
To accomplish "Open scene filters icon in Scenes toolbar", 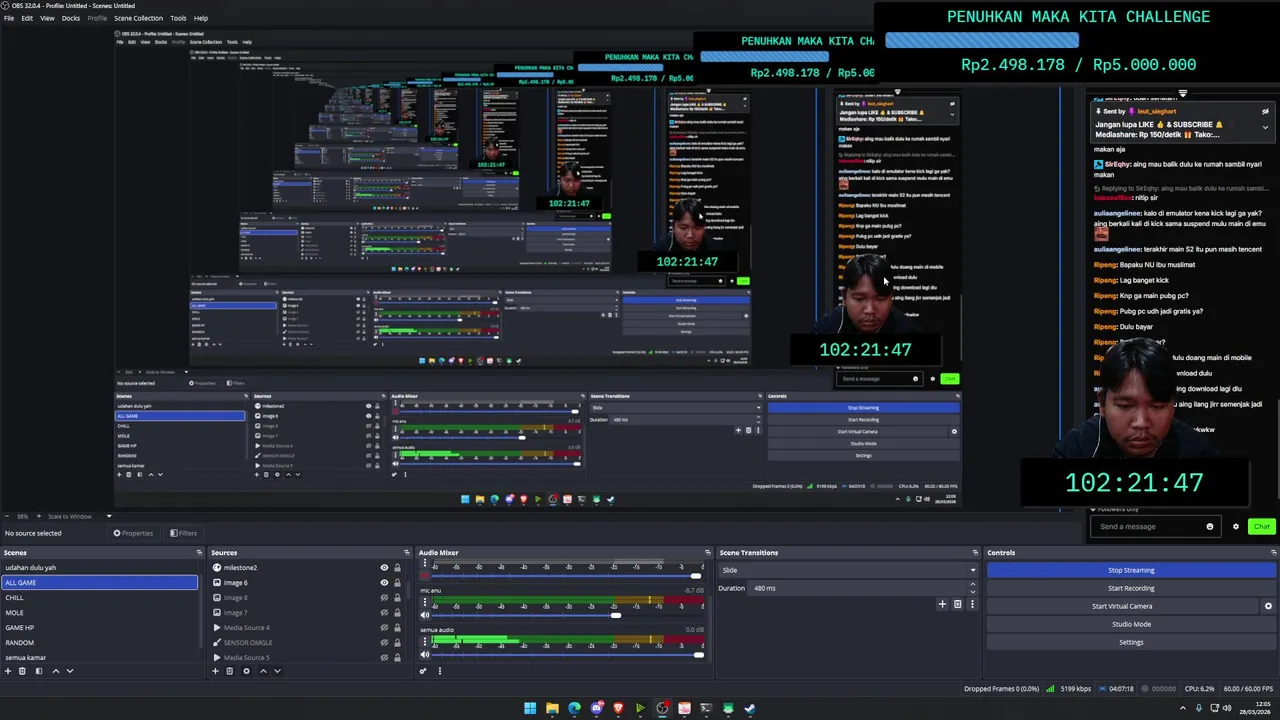I will coord(39,671).
